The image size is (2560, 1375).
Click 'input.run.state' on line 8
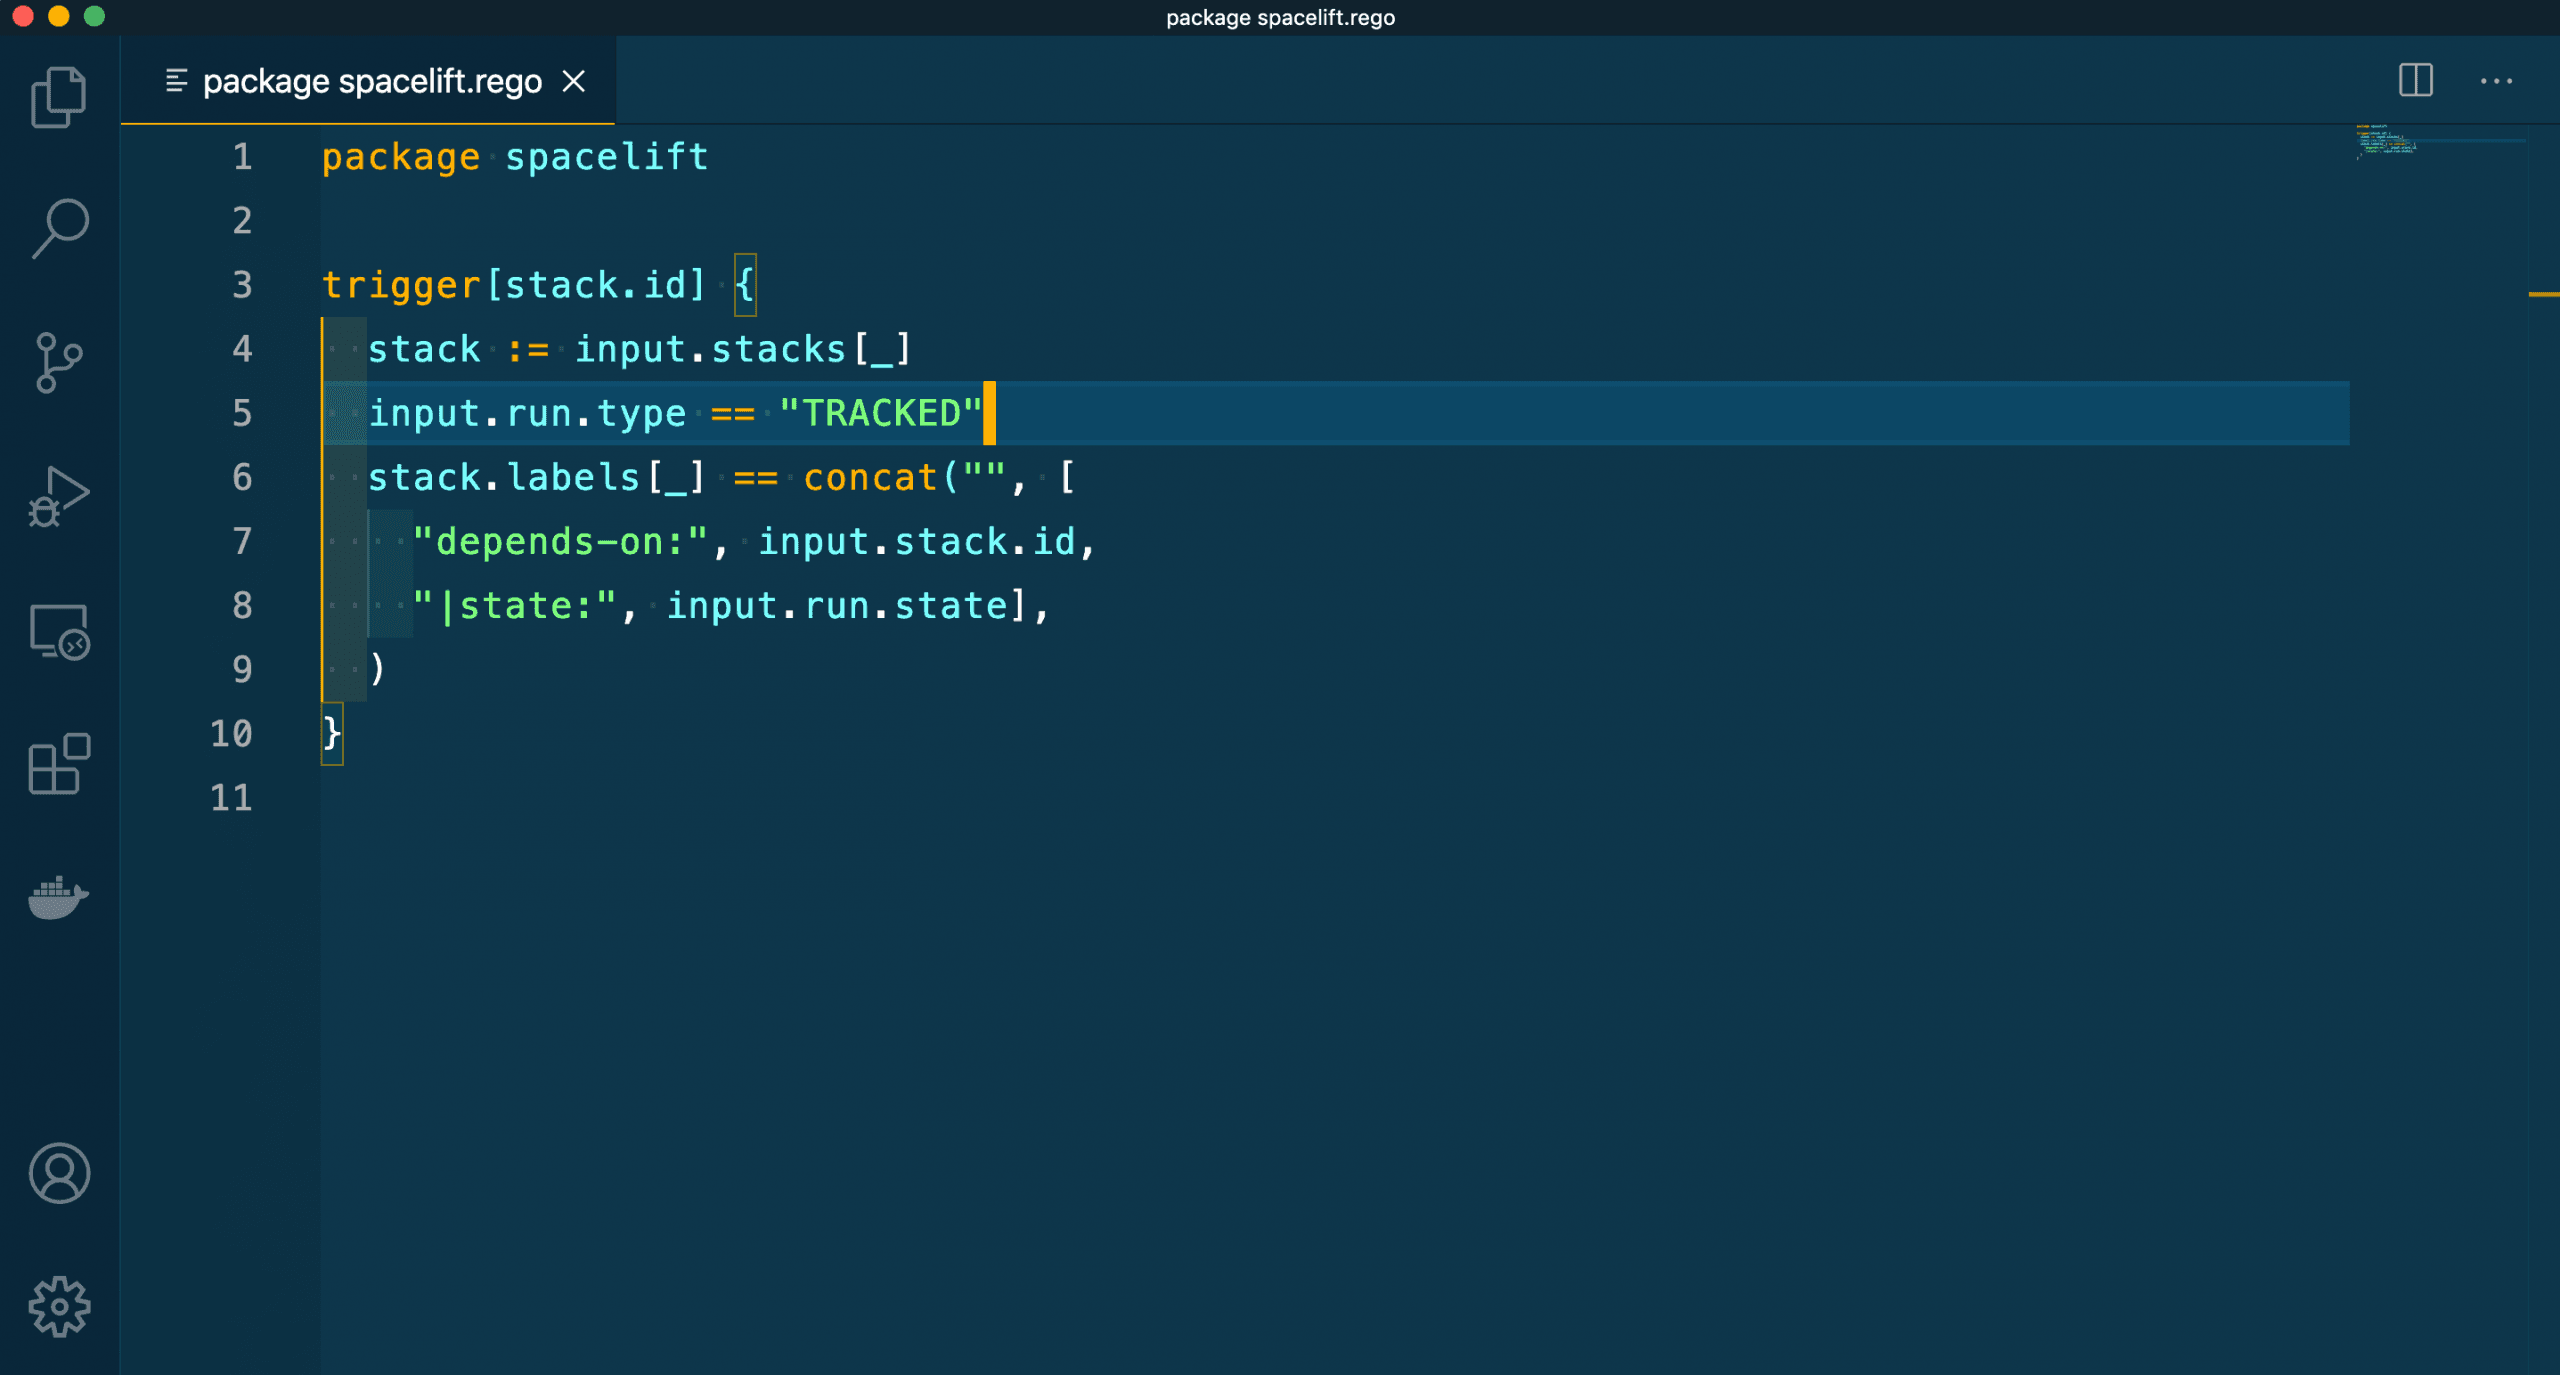[x=836, y=605]
